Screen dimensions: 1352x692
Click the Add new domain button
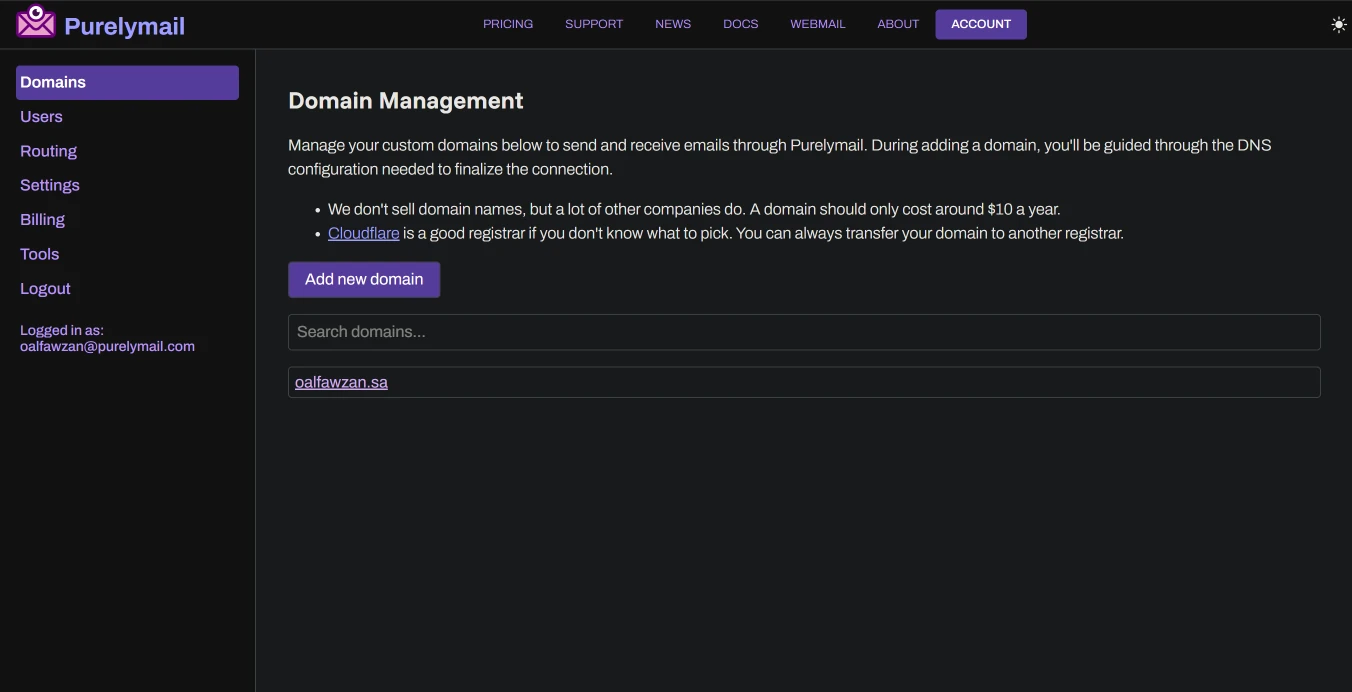point(364,279)
